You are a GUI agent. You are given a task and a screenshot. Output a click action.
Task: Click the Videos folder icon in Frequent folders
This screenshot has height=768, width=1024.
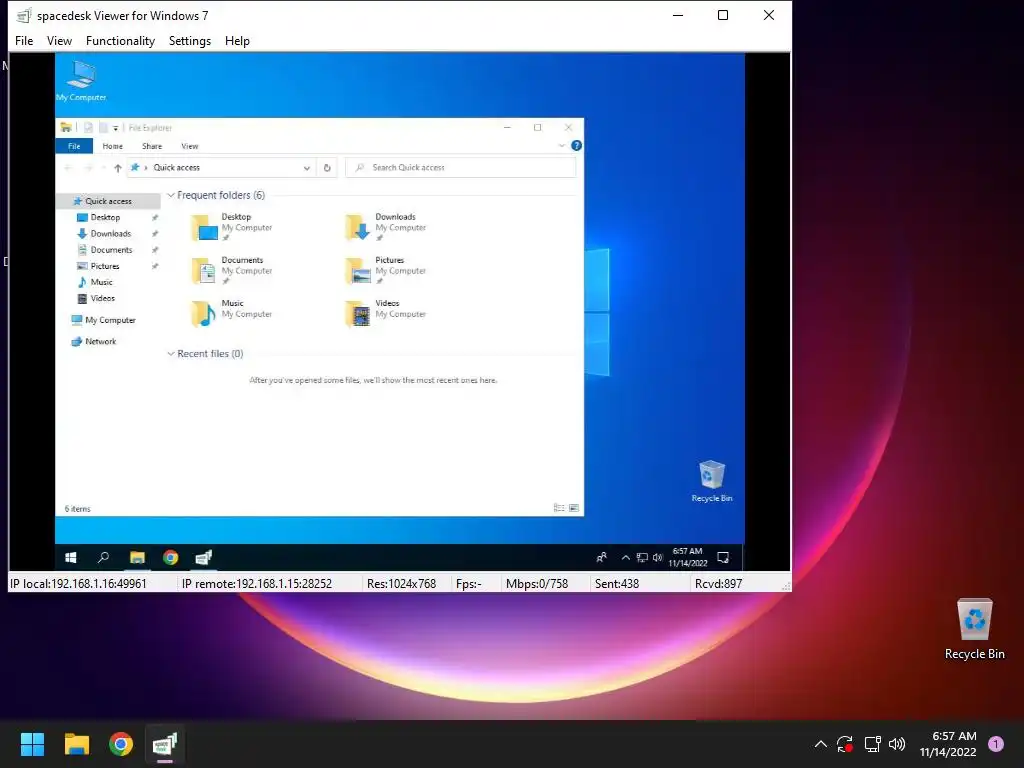click(x=358, y=314)
